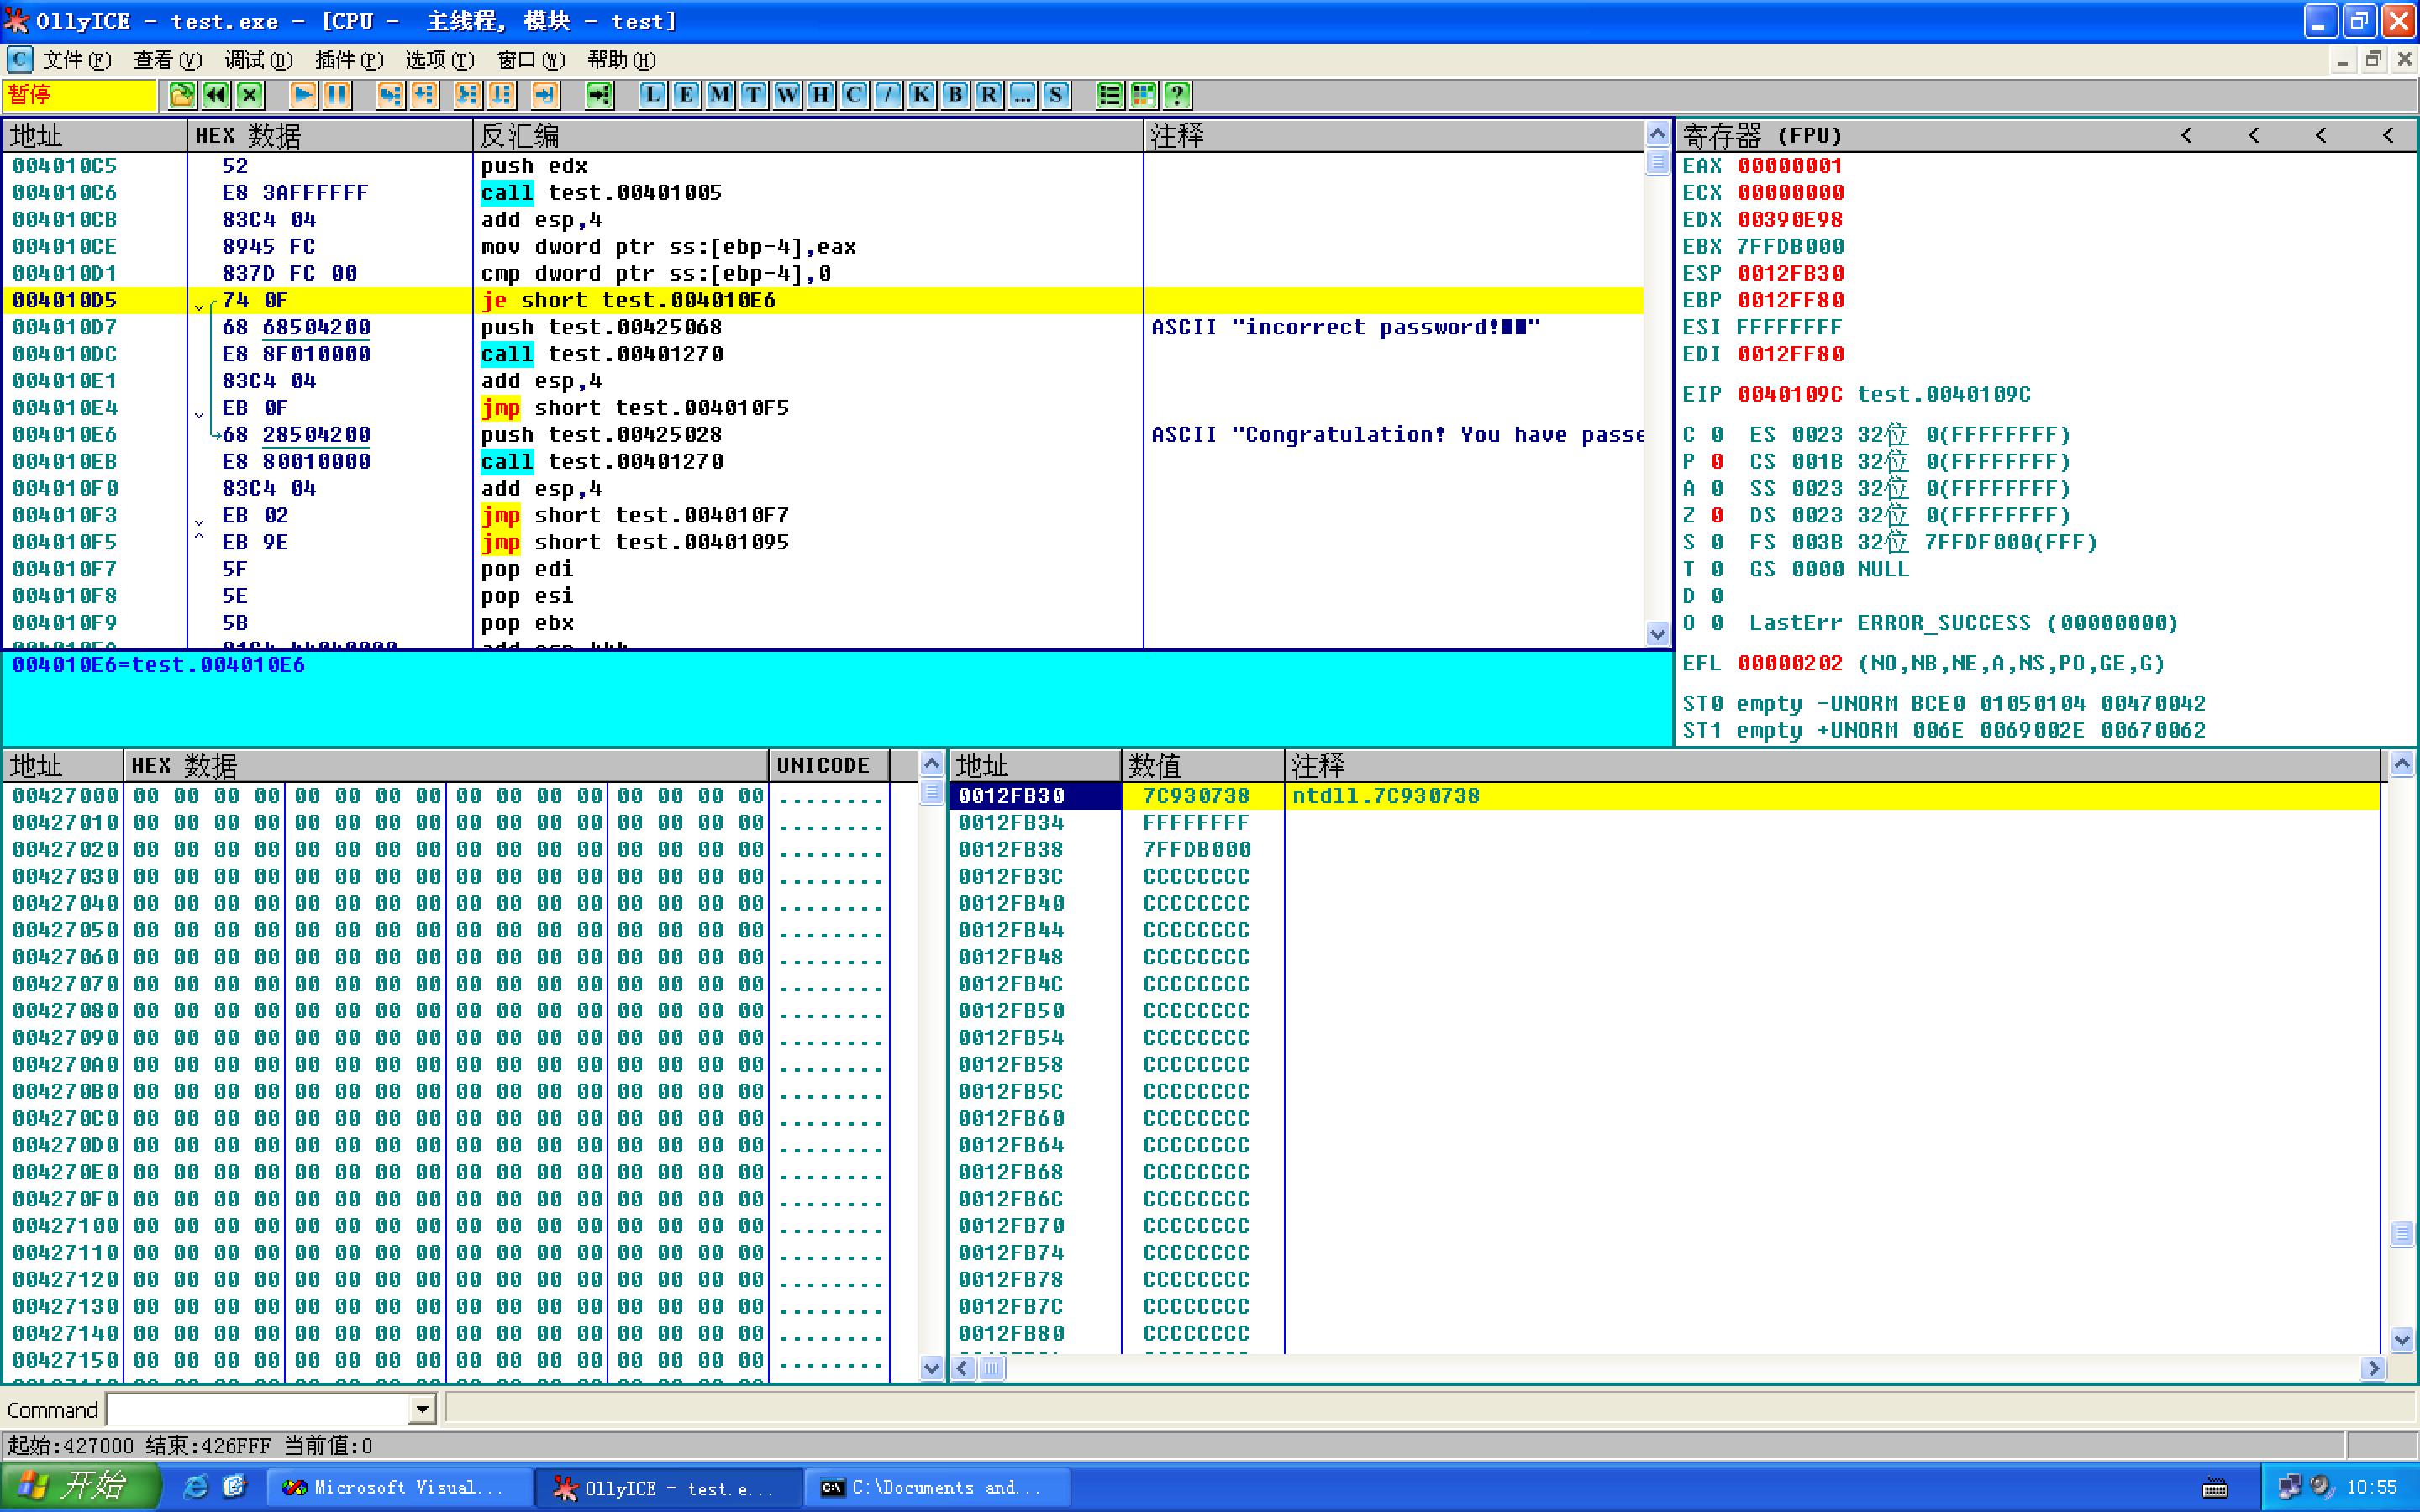Open the 帮助(H) menu
The image size is (2420, 1512).
coord(622,60)
